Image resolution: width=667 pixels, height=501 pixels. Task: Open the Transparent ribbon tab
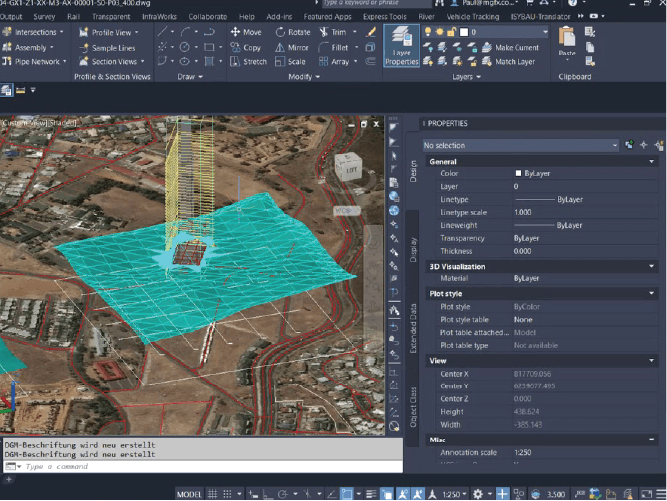111,17
